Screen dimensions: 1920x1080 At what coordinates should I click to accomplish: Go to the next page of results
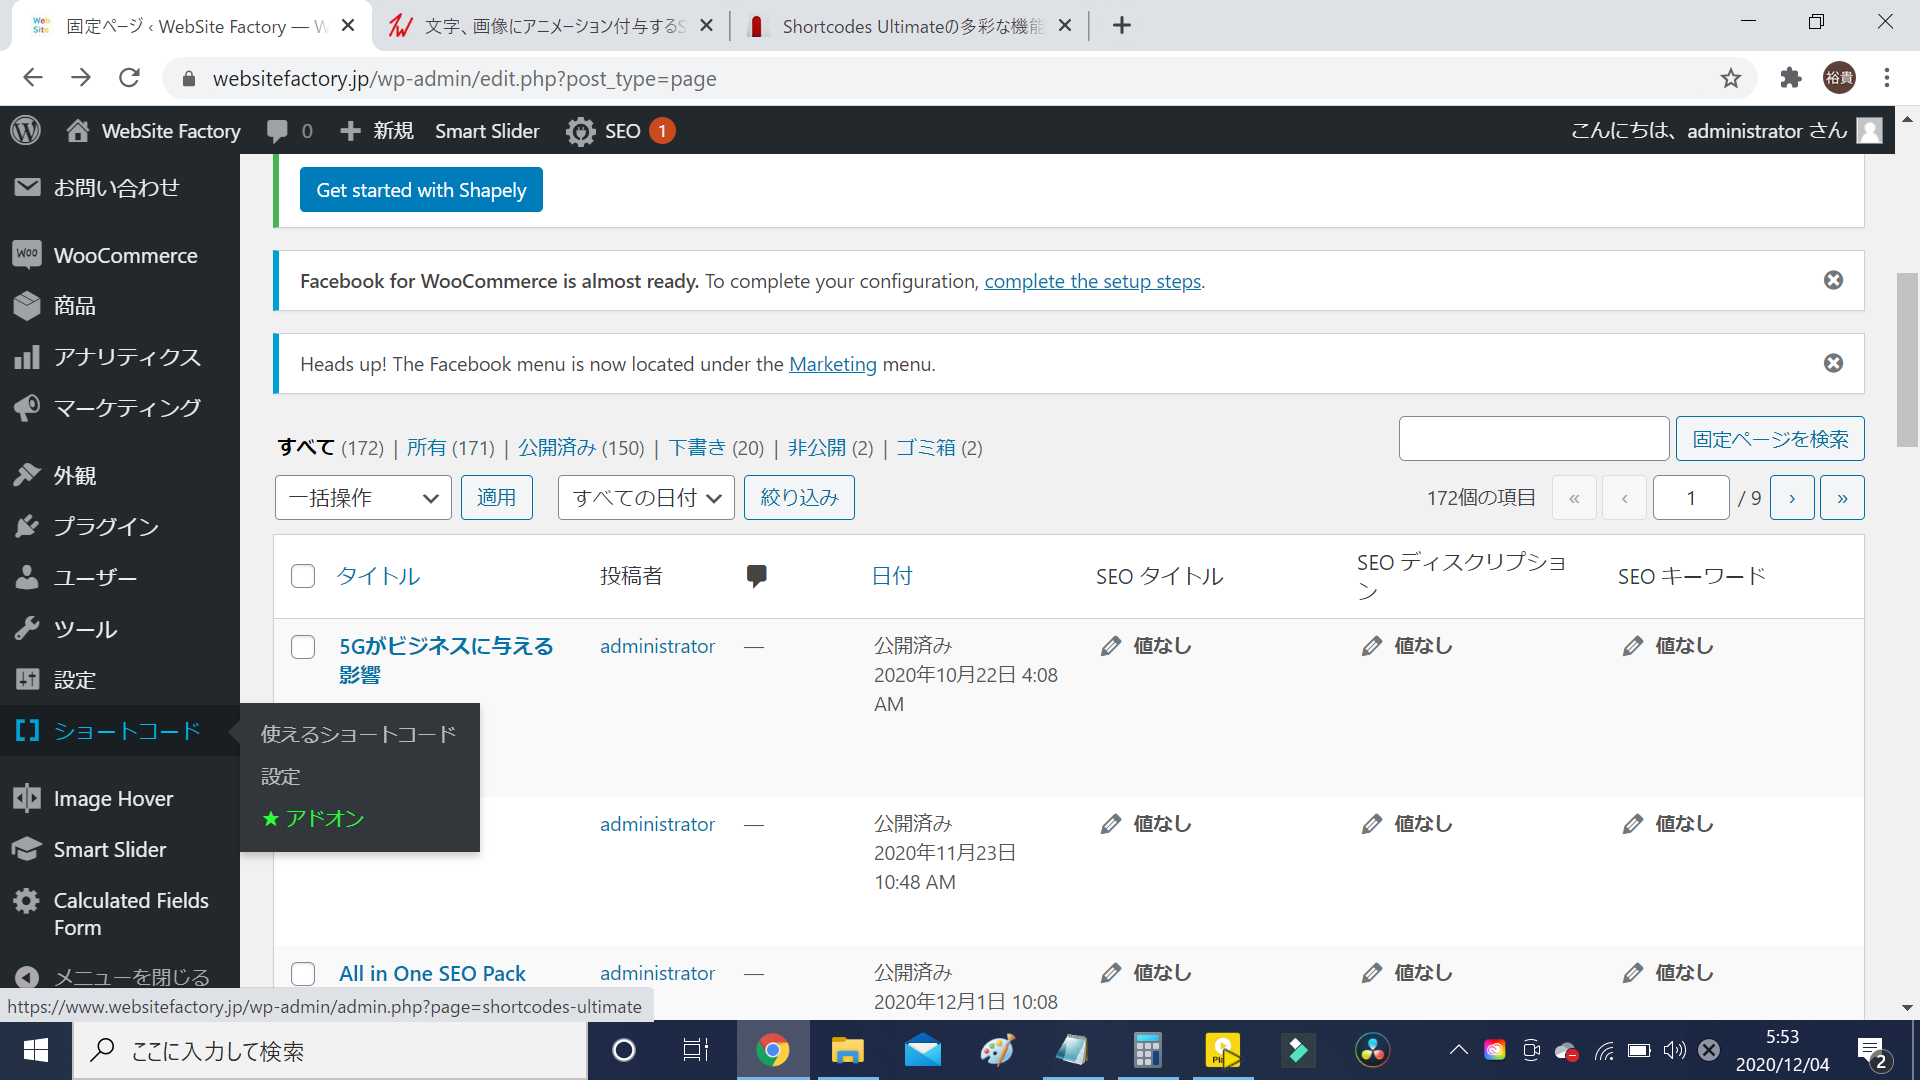(1792, 498)
